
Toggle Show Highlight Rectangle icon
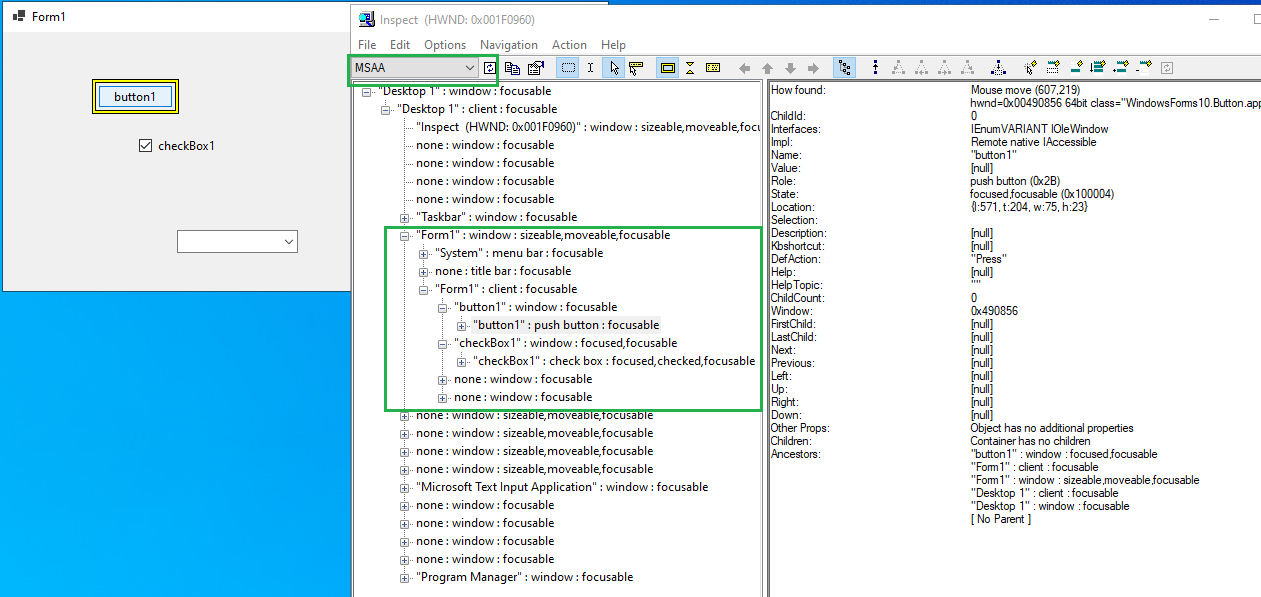point(666,67)
